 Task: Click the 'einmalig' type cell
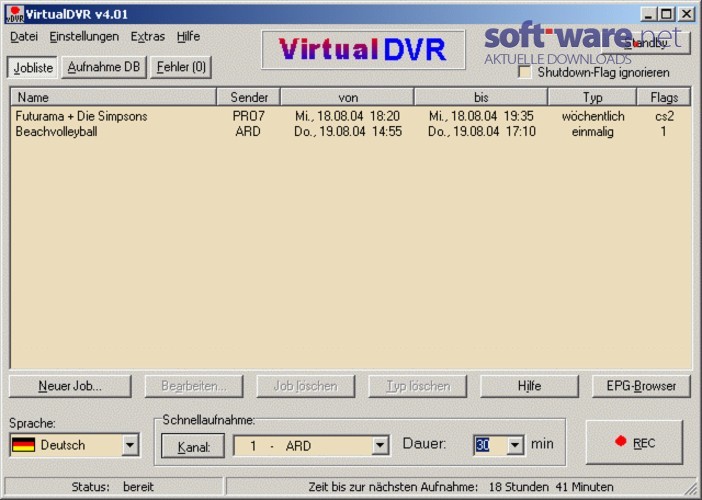tap(592, 132)
